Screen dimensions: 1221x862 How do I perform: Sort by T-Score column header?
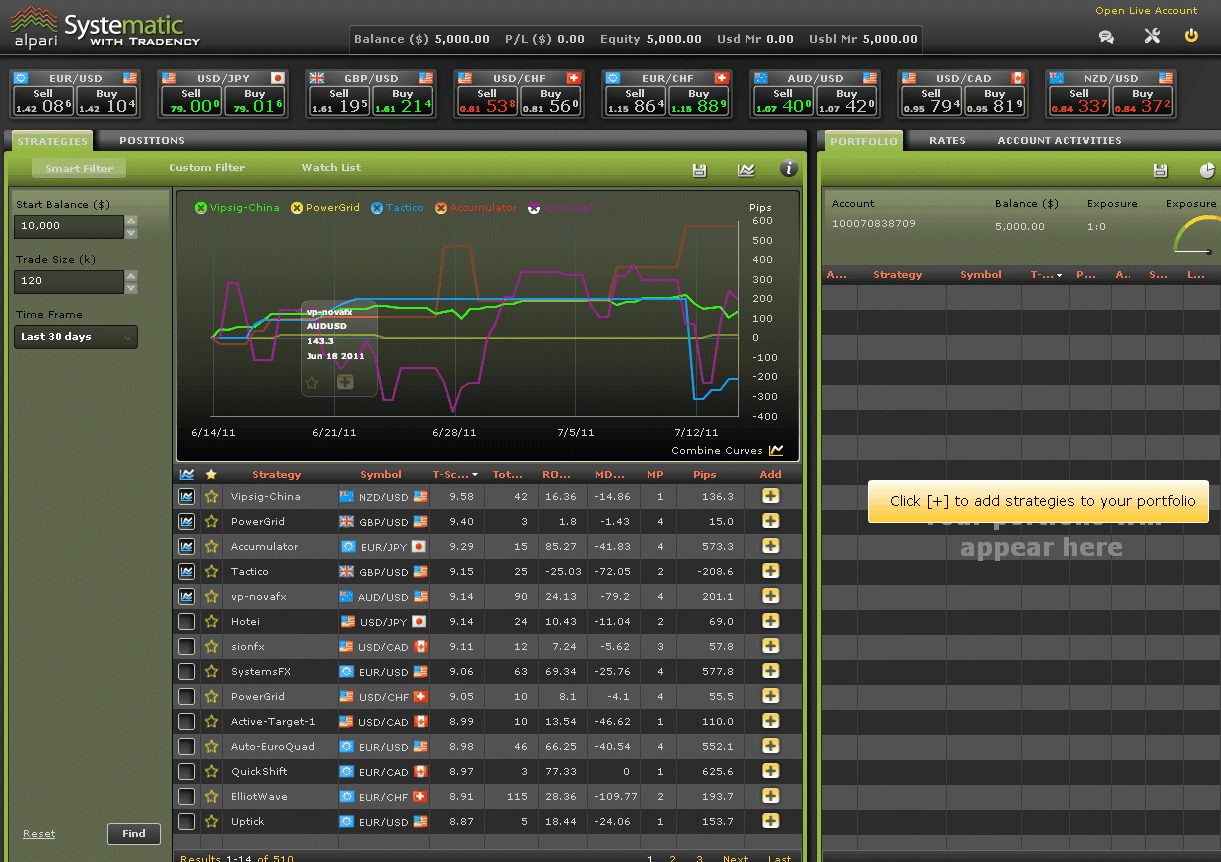tap(455, 475)
